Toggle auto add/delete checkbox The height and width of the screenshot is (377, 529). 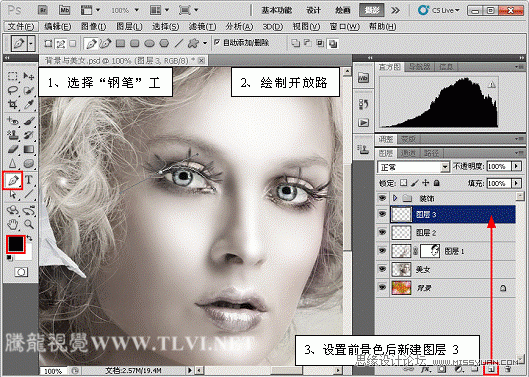pyautogui.click(x=217, y=43)
